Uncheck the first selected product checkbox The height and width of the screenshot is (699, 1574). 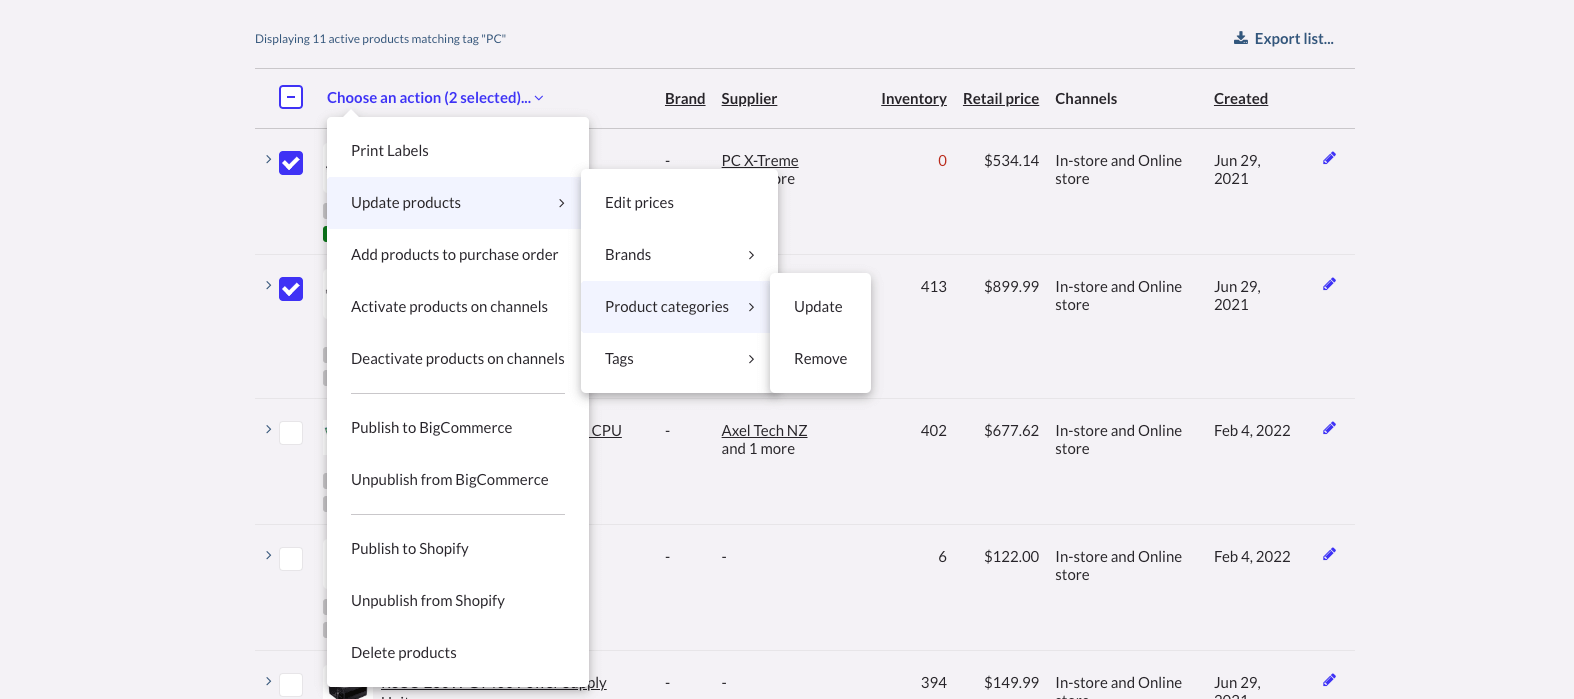(291, 163)
